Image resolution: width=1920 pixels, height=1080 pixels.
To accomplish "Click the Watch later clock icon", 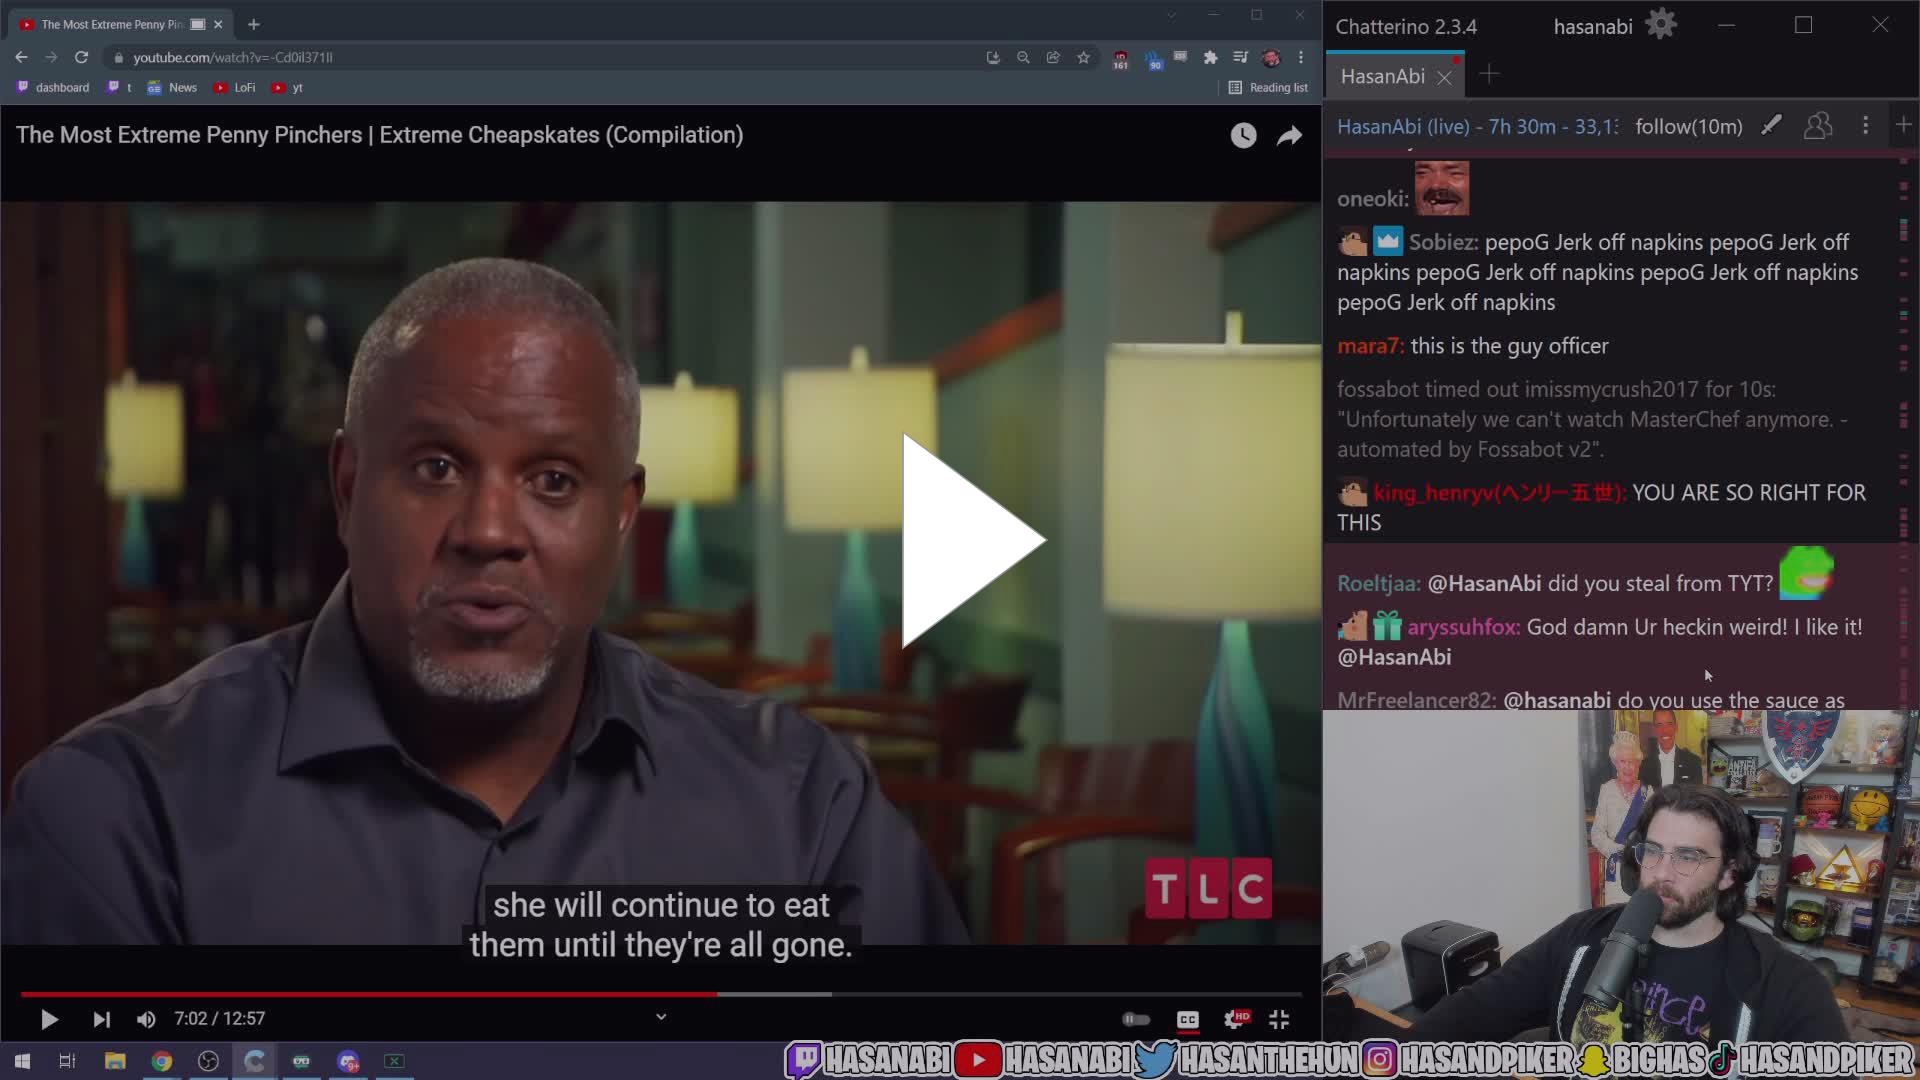I will click(x=1243, y=136).
